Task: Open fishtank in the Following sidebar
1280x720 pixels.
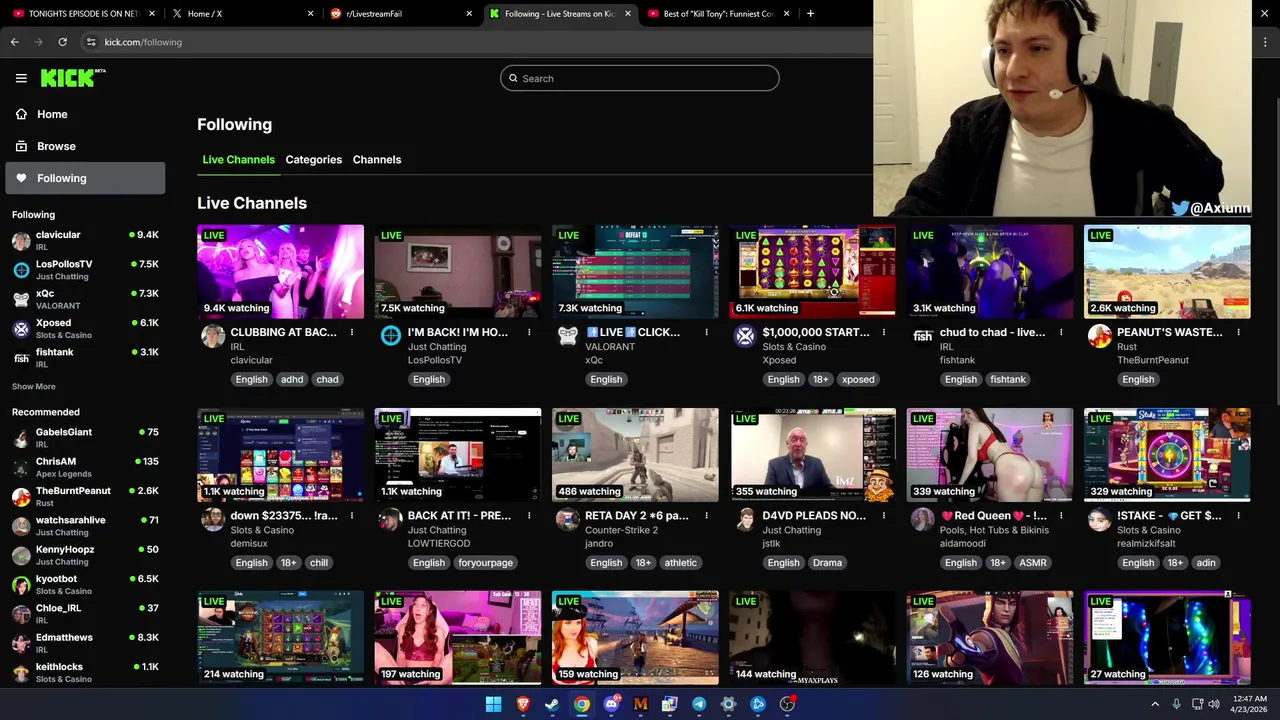Action: 85,358
